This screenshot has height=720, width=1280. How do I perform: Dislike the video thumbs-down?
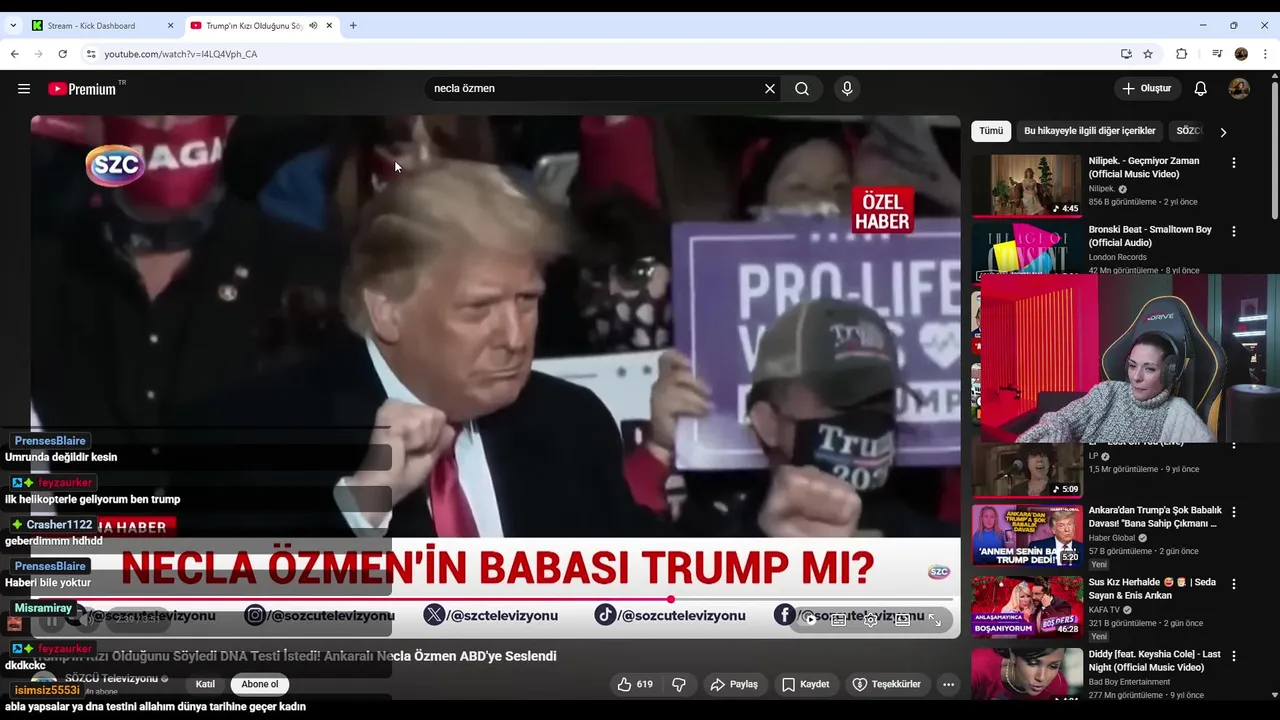point(679,685)
